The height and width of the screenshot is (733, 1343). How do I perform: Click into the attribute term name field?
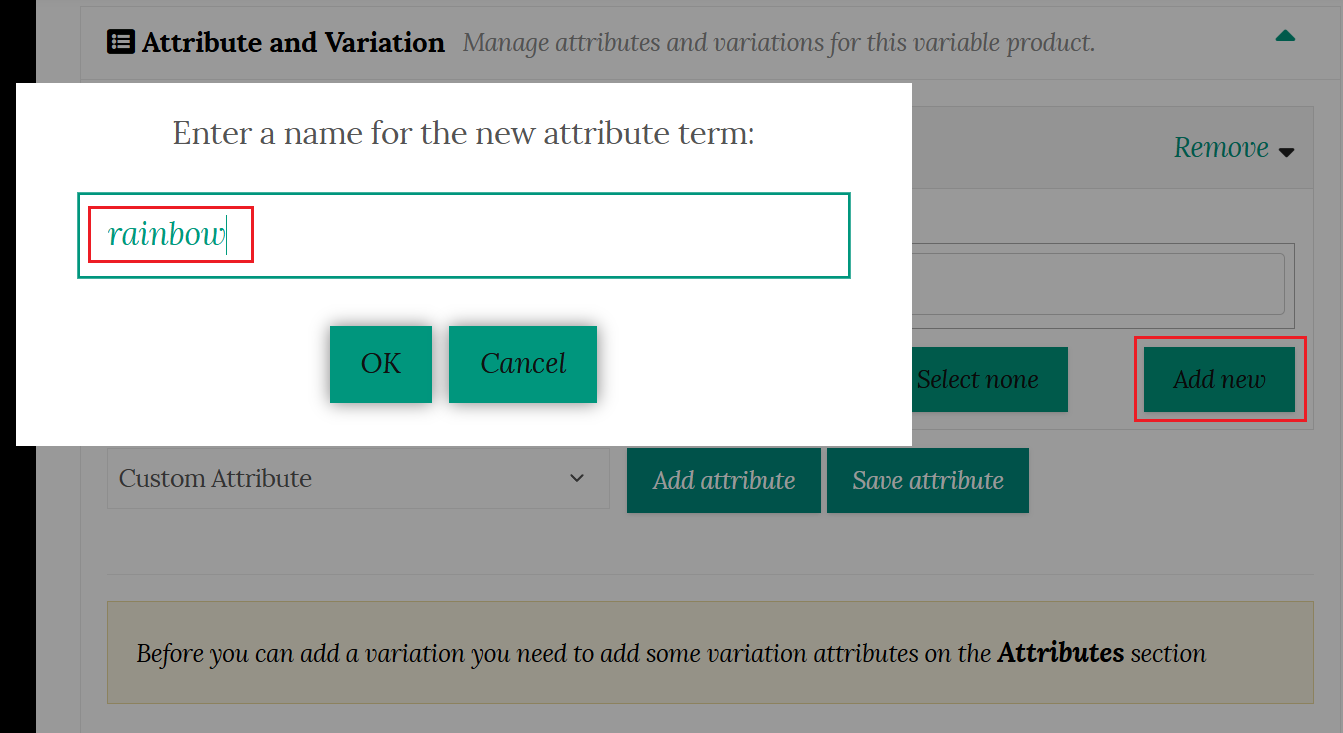click(464, 235)
